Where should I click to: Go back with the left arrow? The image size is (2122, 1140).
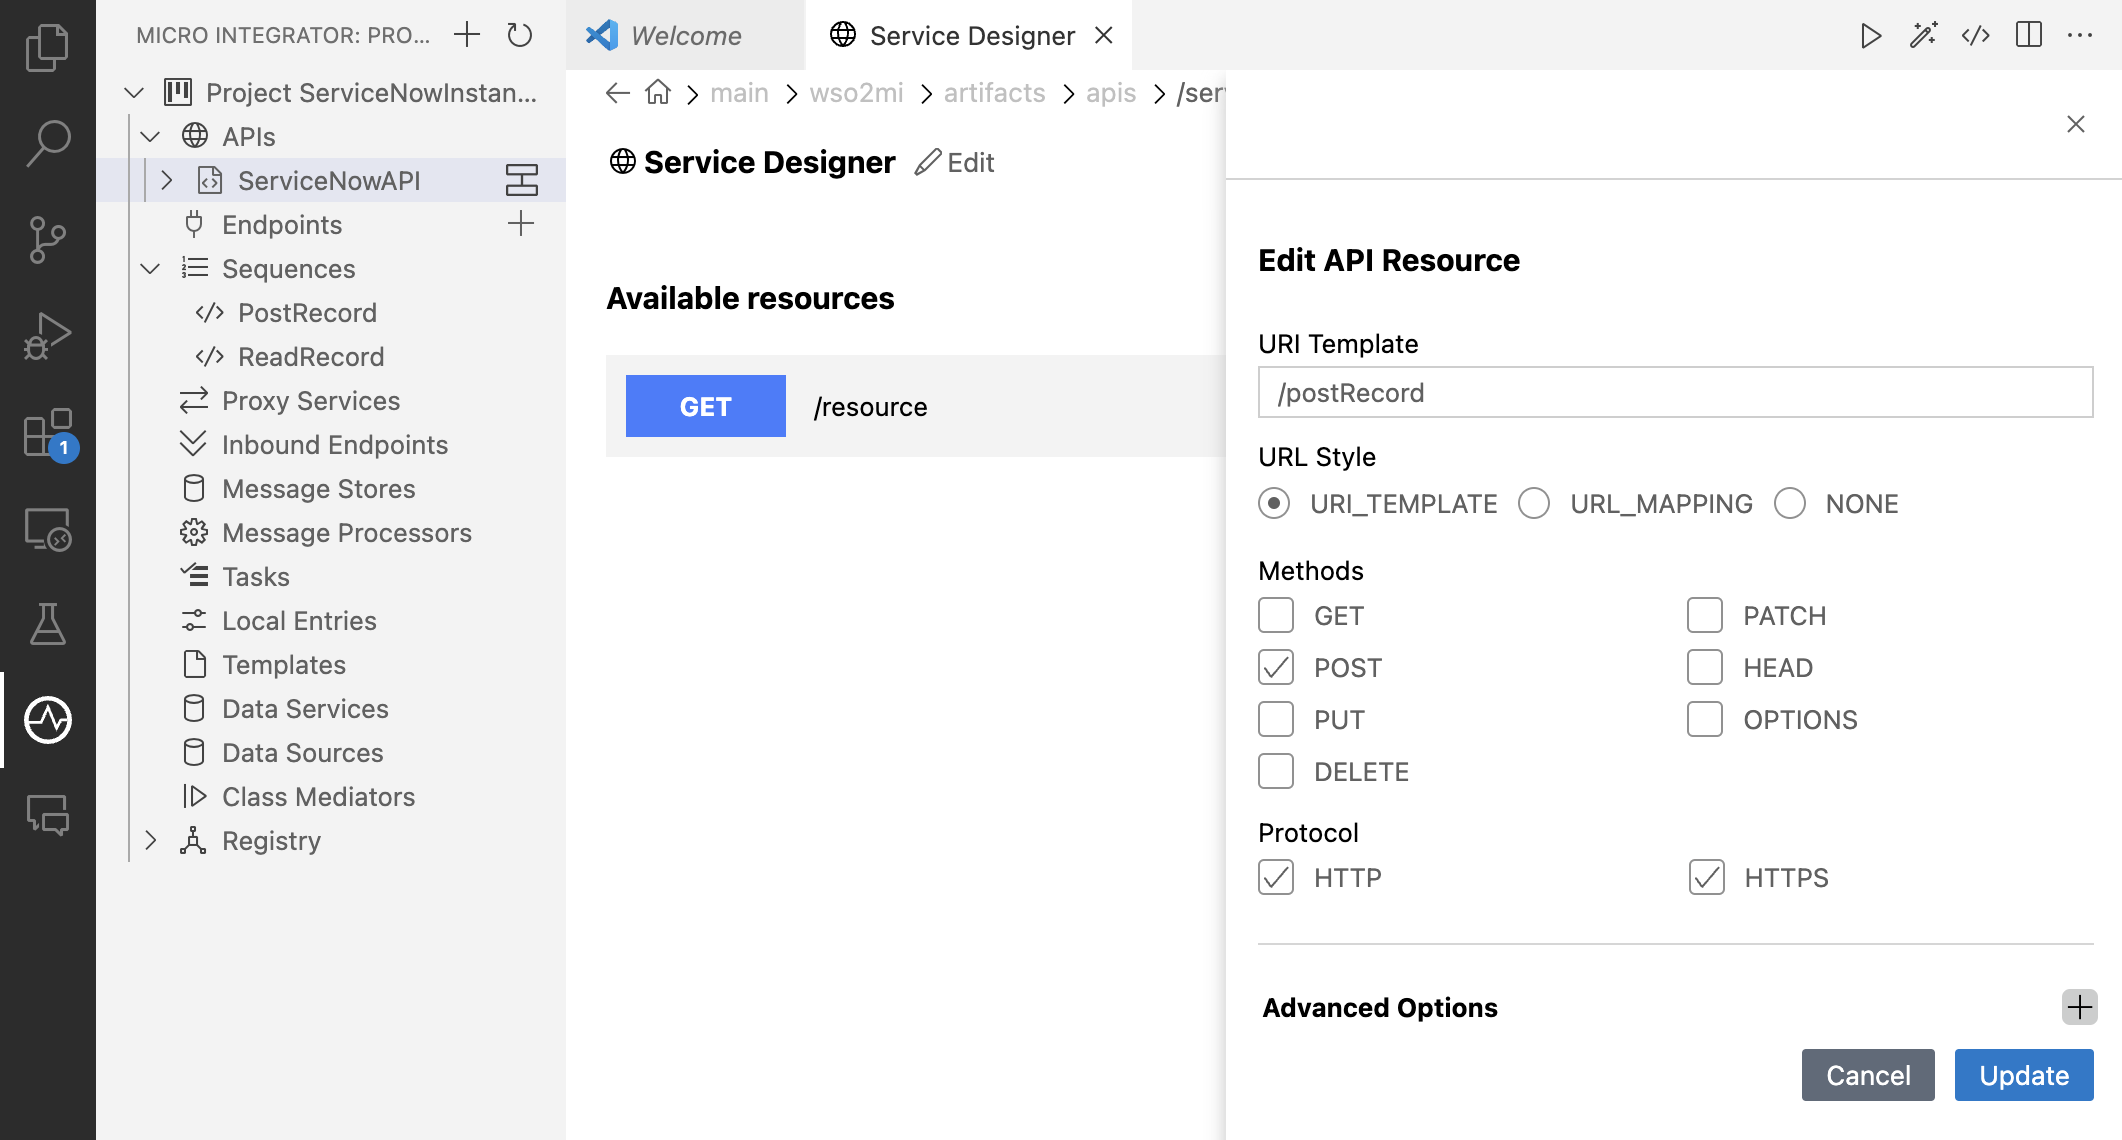pyautogui.click(x=618, y=93)
